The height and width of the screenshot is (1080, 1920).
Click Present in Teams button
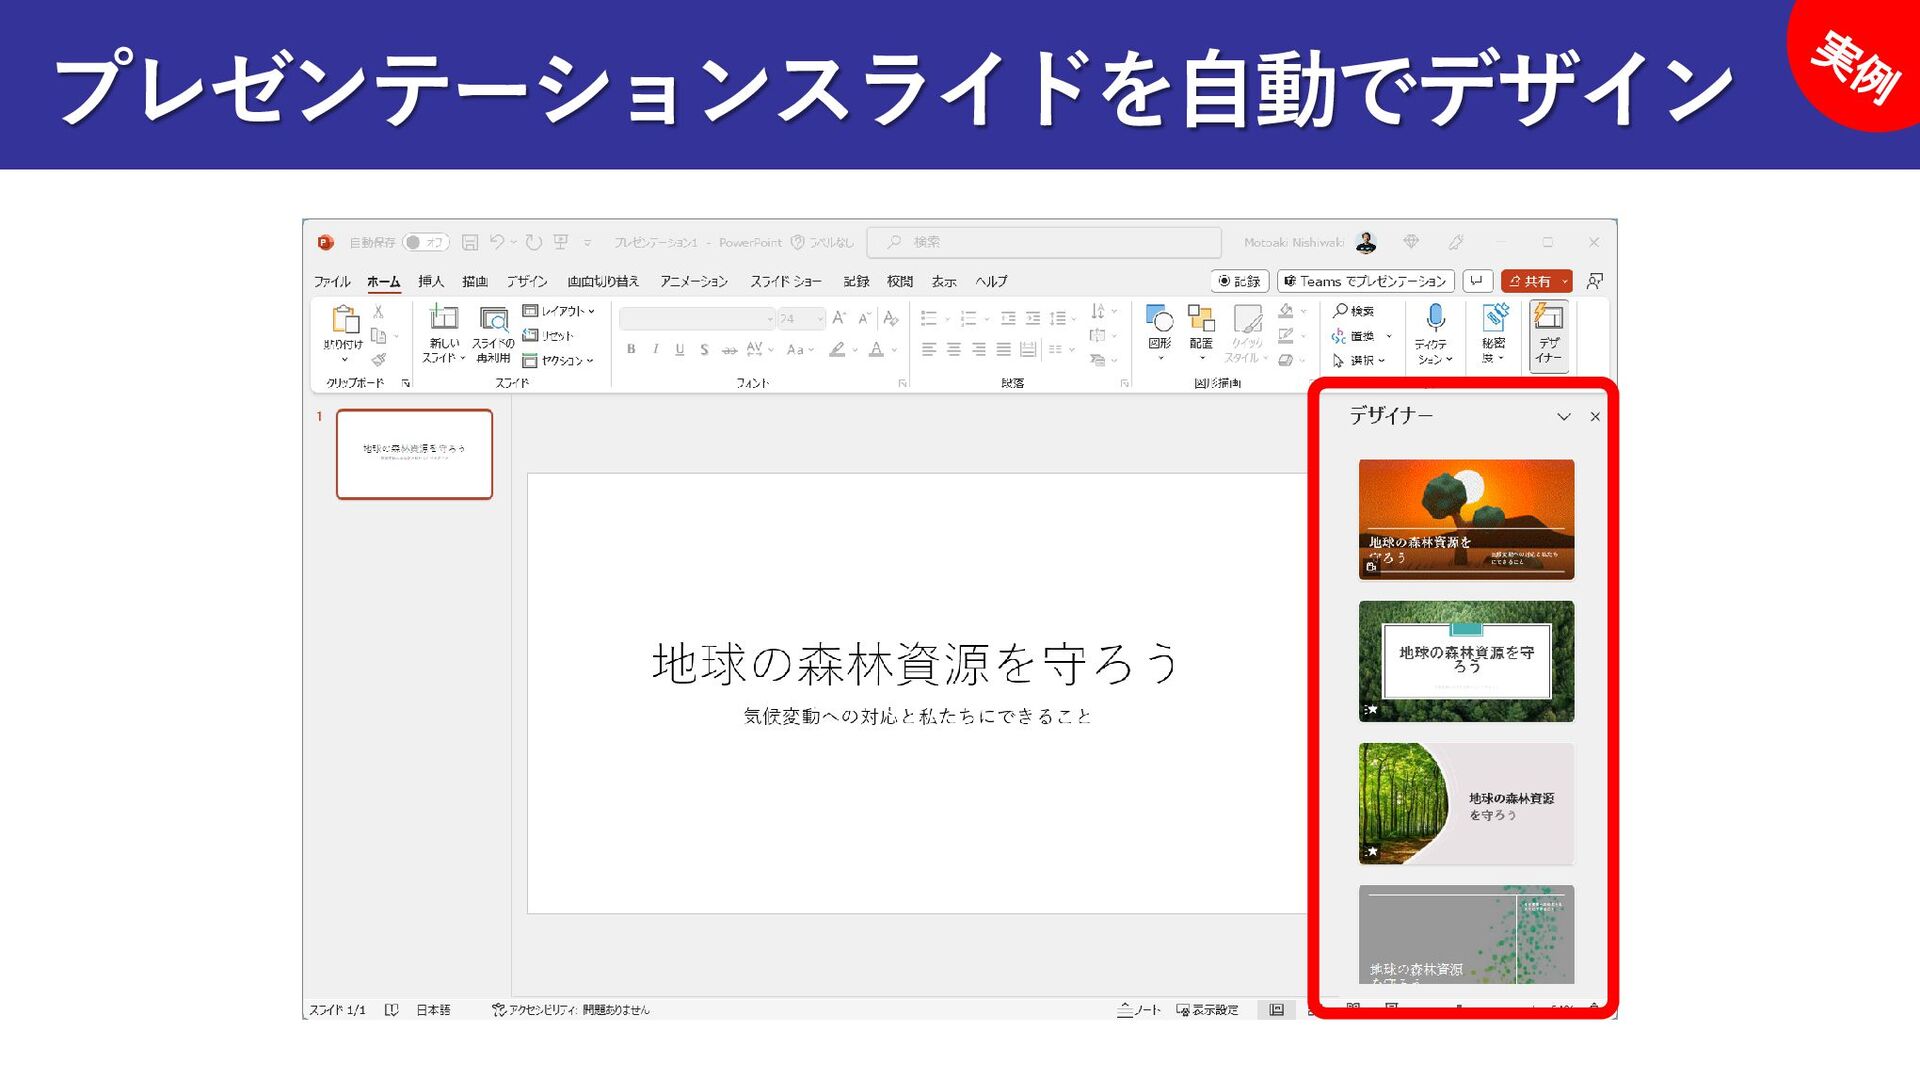[1365, 281]
